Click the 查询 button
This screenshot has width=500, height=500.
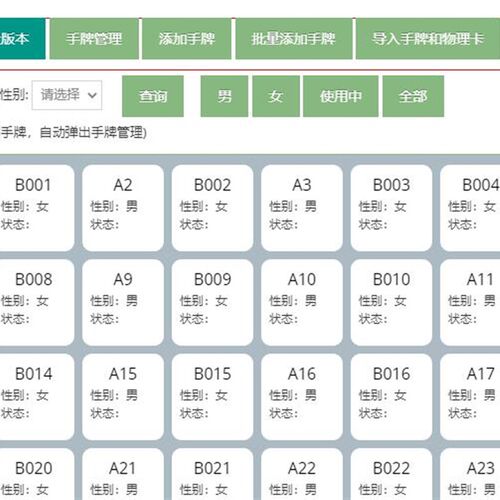(153, 96)
